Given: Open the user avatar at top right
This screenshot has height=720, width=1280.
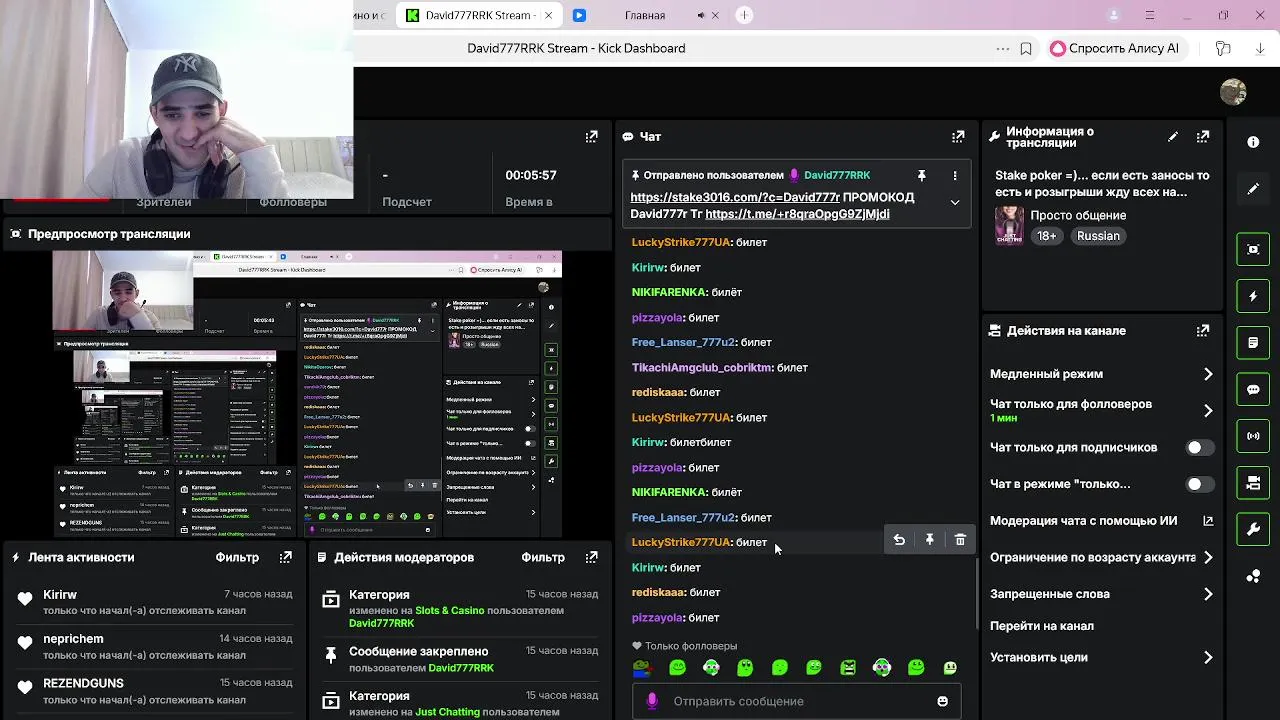Looking at the screenshot, I should point(1233,92).
